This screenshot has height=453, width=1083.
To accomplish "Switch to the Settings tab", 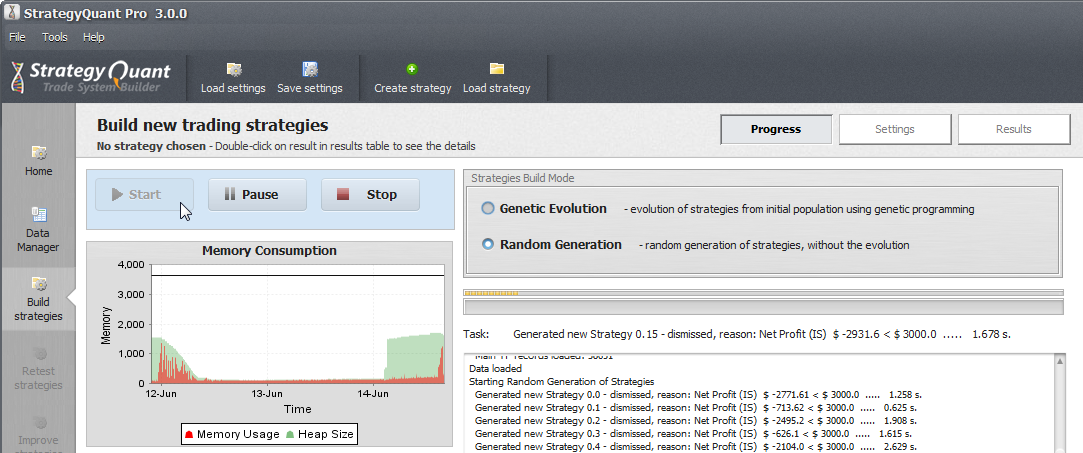I will (x=895, y=129).
